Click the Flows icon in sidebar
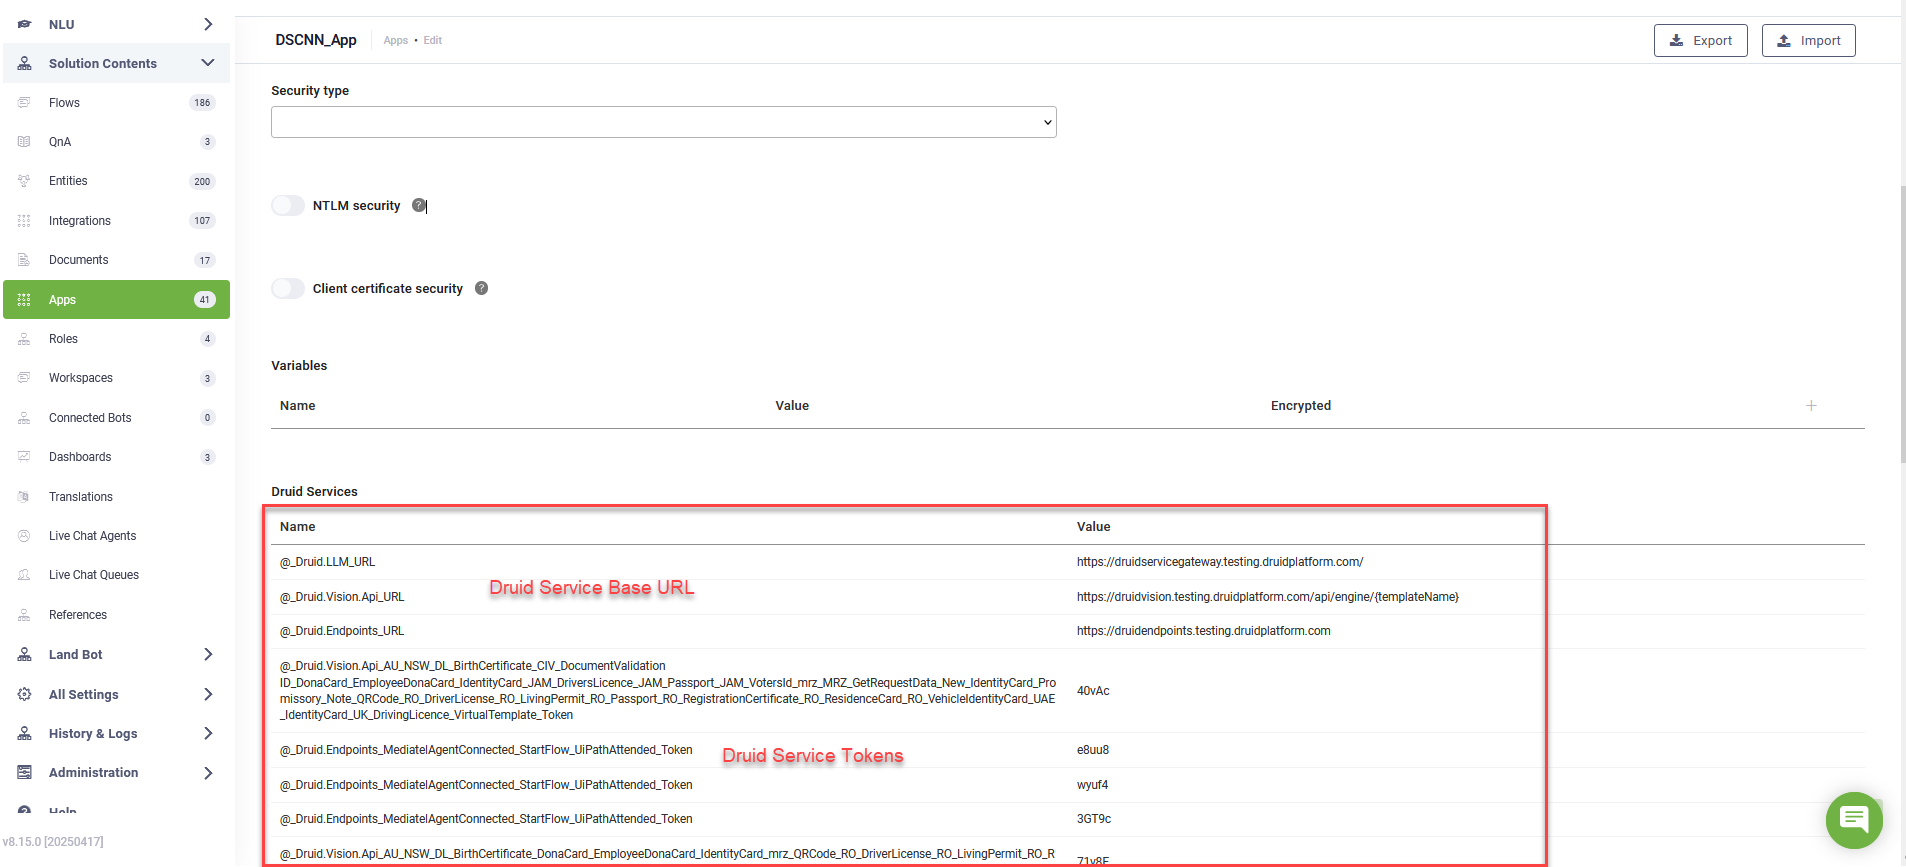This screenshot has width=1906, height=867. pyautogui.click(x=24, y=102)
